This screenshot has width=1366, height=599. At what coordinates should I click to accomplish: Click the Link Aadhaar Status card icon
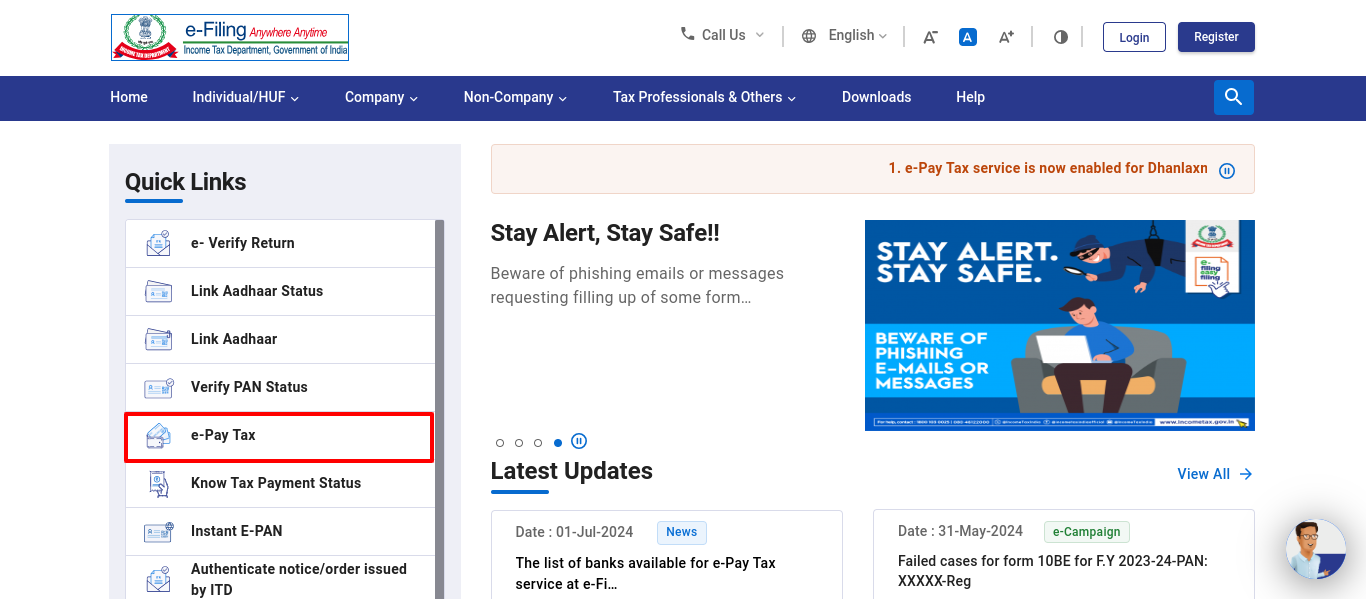[158, 291]
